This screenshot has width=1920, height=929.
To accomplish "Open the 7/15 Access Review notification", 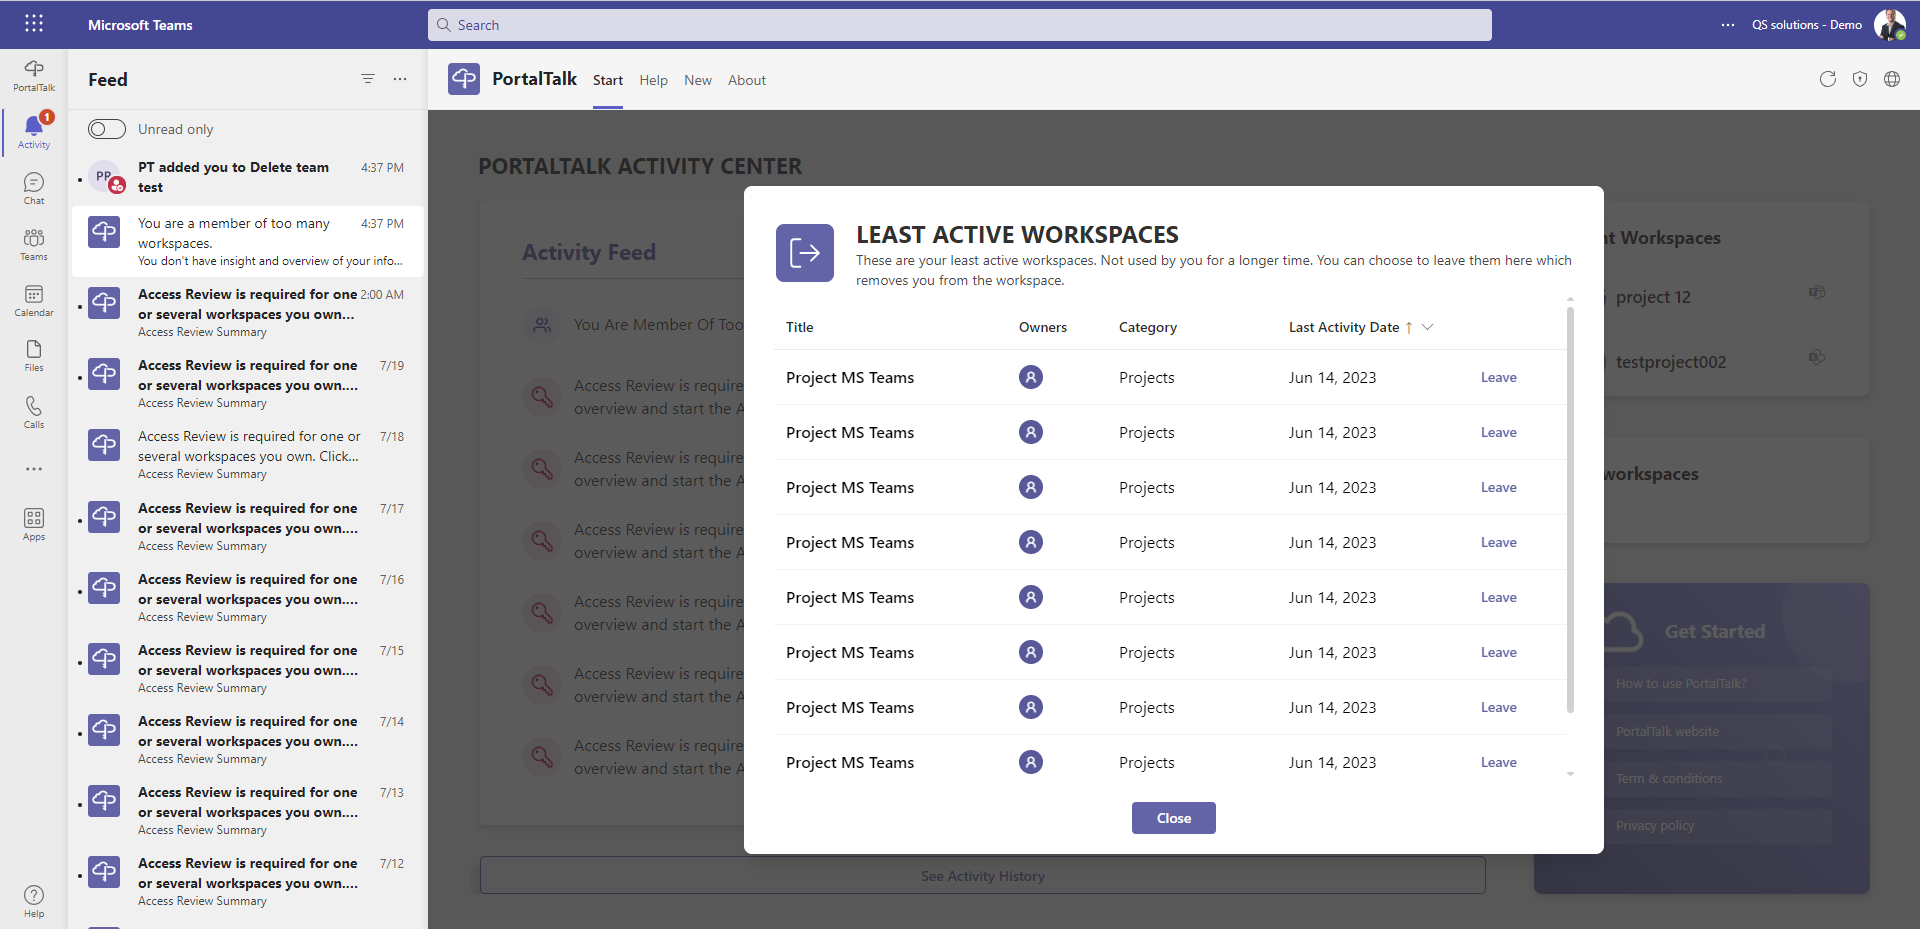I will [248, 668].
